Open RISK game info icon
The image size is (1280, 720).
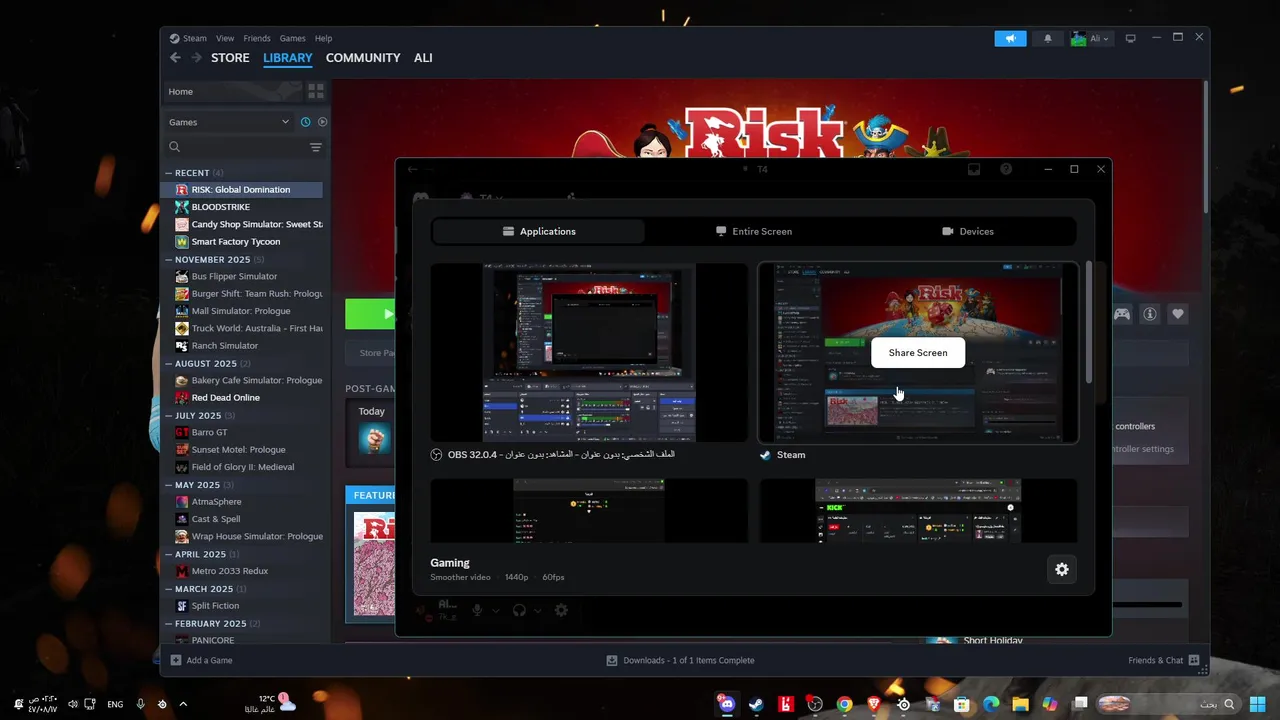(x=1150, y=314)
